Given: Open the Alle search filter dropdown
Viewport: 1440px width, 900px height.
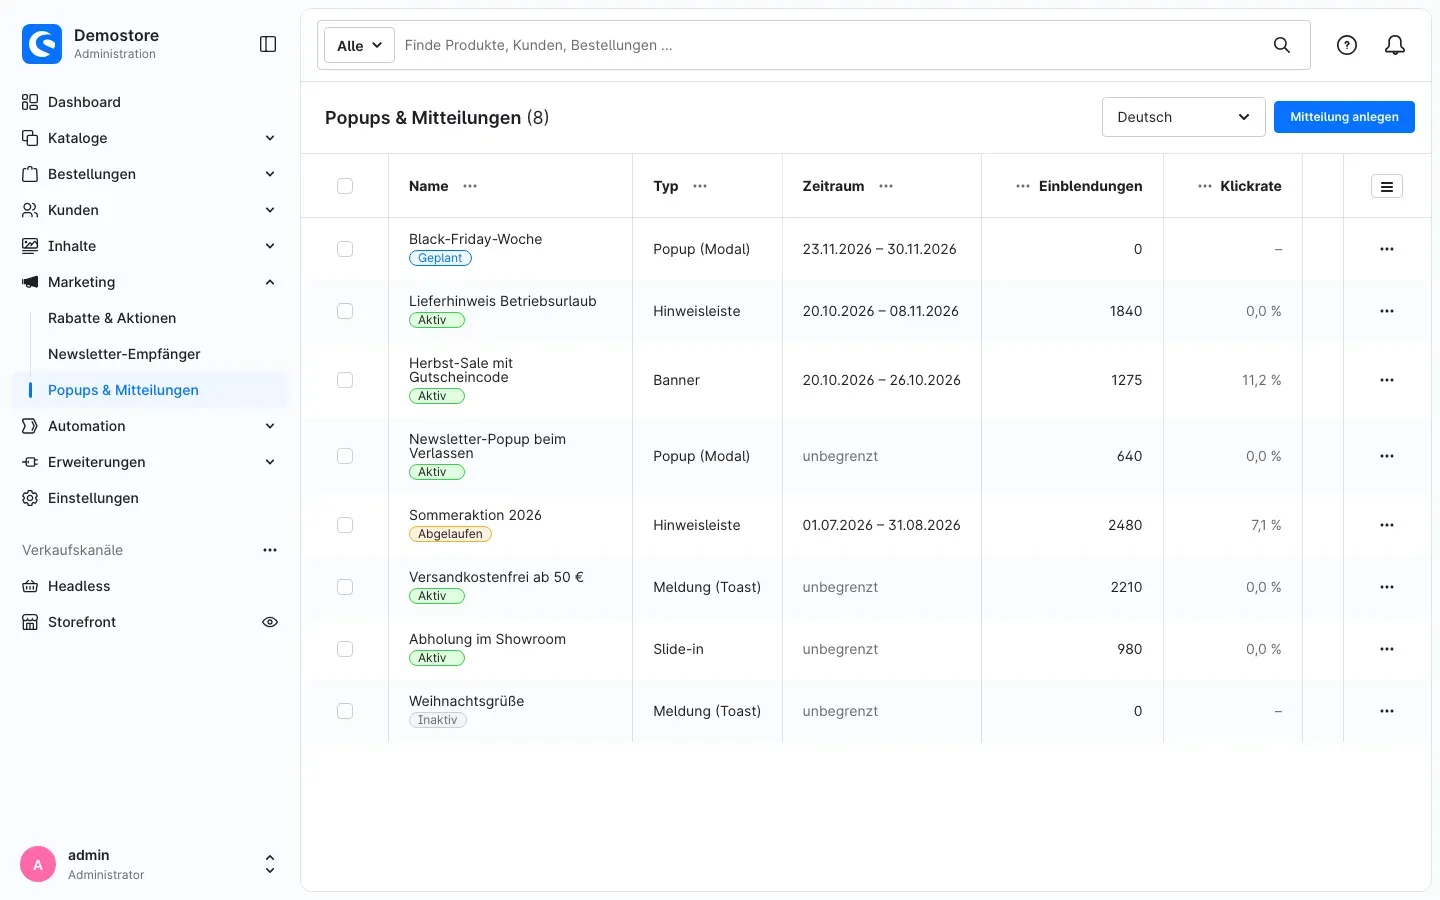Looking at the screenshot, I should point(359,45).
